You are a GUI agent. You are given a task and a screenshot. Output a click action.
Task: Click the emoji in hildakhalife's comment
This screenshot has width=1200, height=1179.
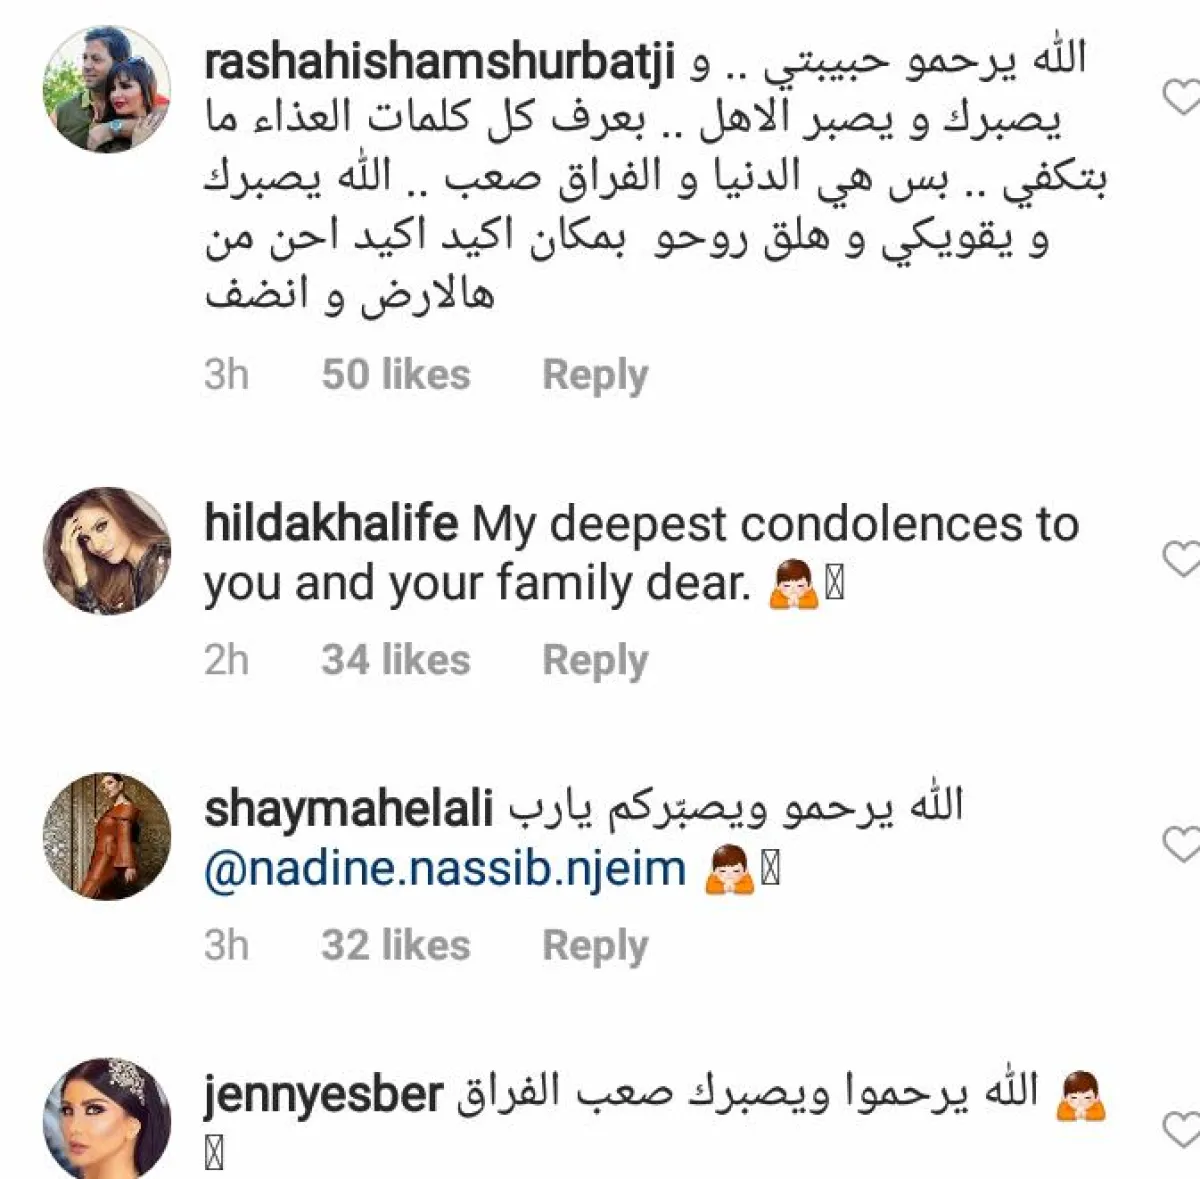(793, 584)
